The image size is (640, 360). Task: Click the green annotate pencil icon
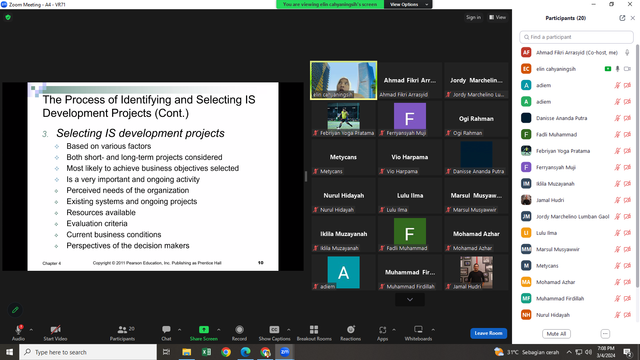click(15, 310)
